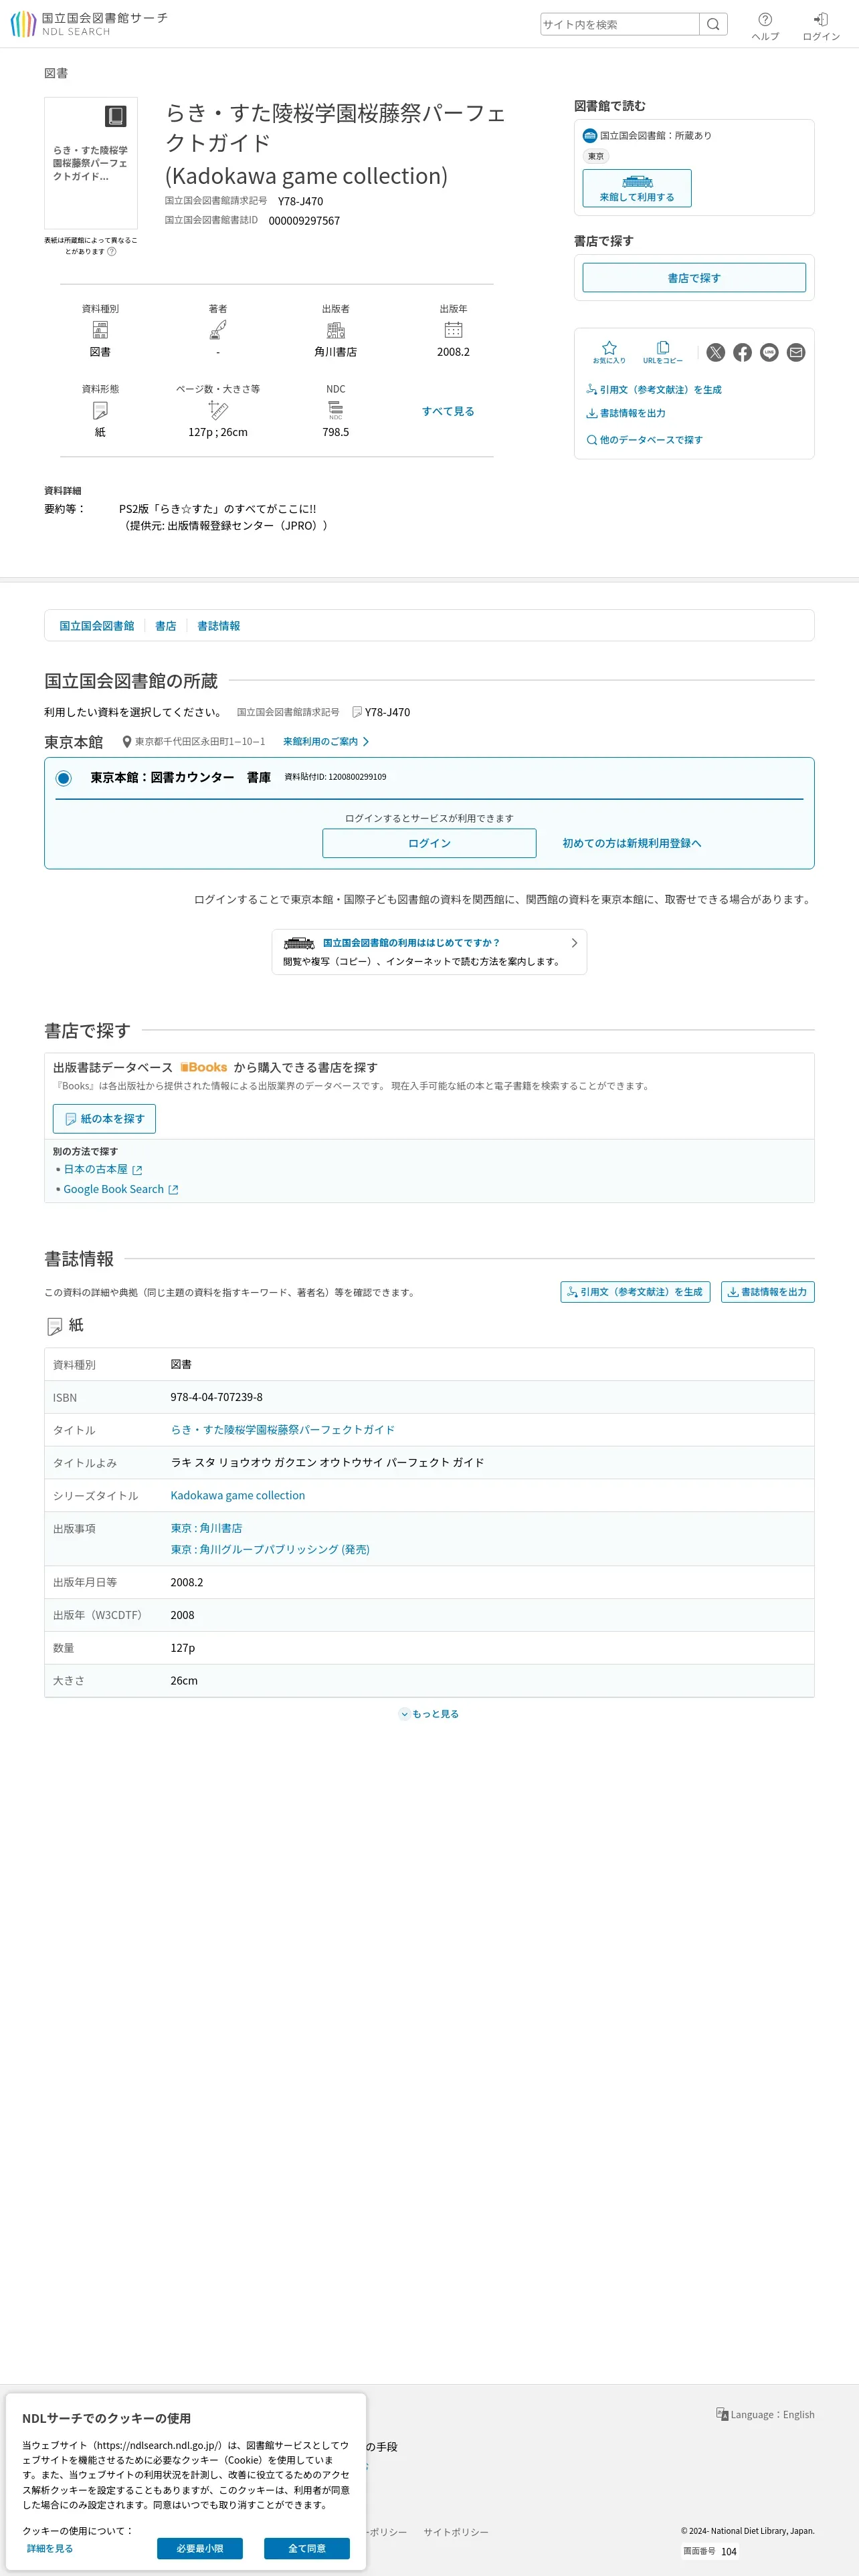Click the train icon in first-time banner
This screenshot has height=2576, width=859.
click(299, 943)
